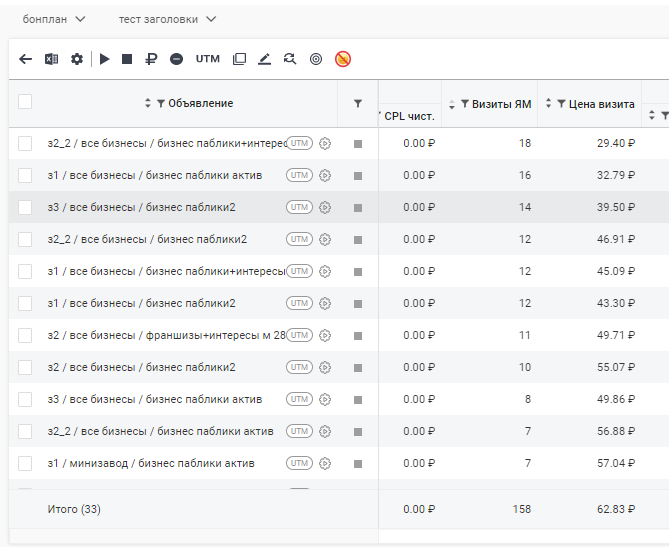Click the edit pencil icon
Image resolution: width=669 pixels, height=547 pixels.
coord(265,59)
